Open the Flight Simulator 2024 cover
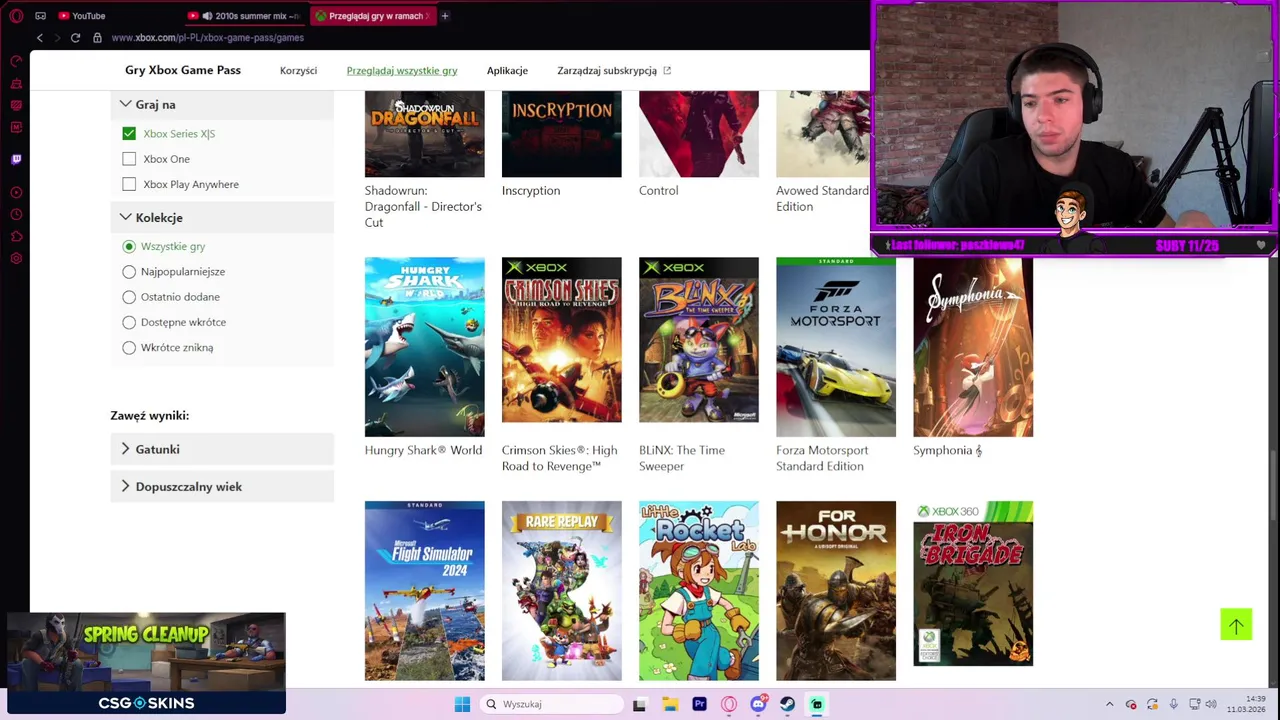 (x=425, y=591)
